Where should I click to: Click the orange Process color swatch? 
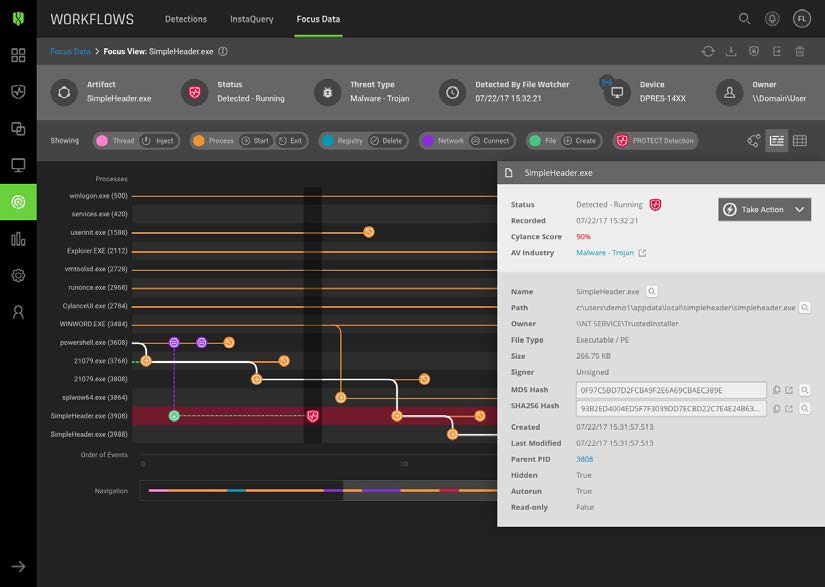(198, 140)
